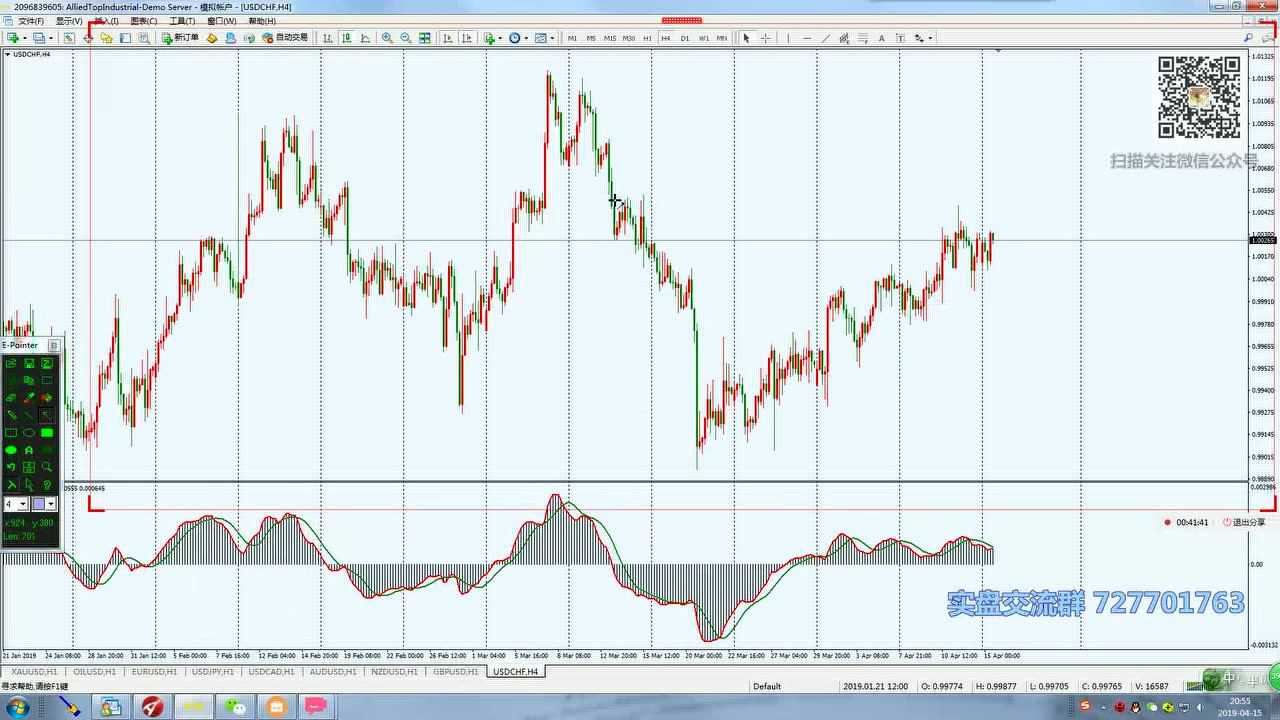
Task: Select the E-Pointer text 'A' tool
Action: point(29,450)
